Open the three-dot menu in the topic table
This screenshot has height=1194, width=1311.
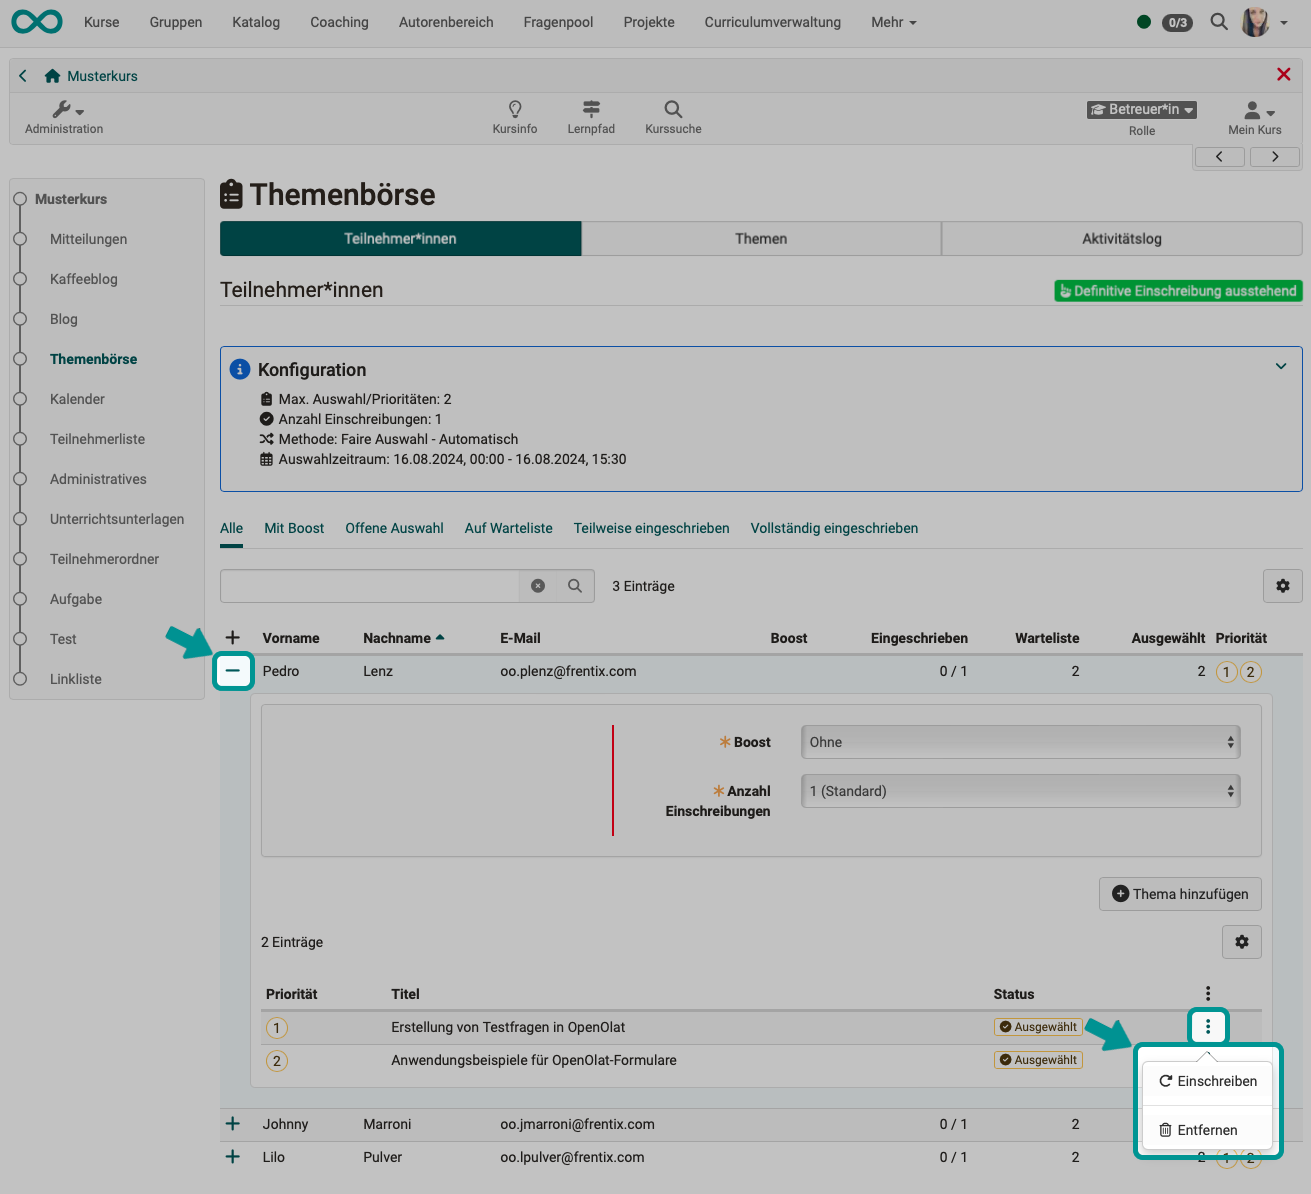1207,1026
